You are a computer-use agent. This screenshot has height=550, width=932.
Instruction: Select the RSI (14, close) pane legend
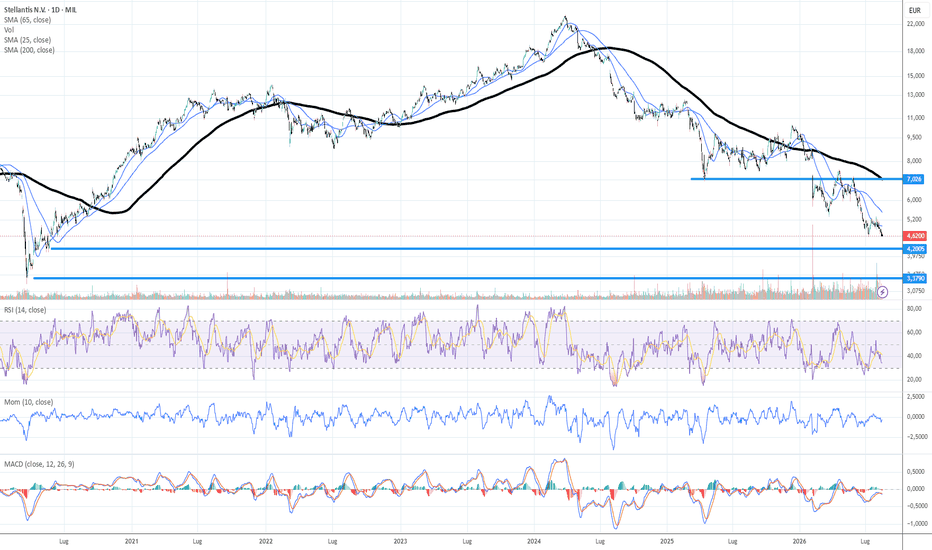point(25,310)
